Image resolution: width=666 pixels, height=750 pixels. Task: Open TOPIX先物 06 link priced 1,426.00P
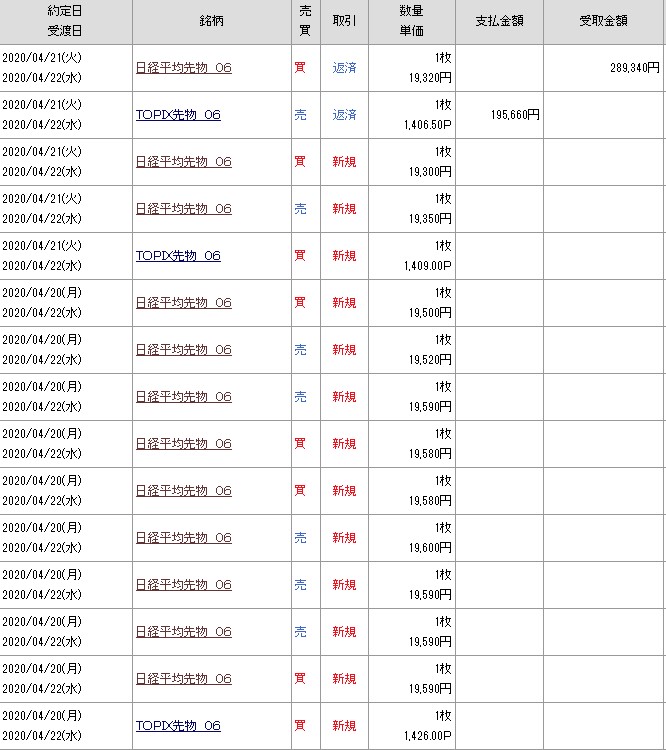click(x=178, y=726)
